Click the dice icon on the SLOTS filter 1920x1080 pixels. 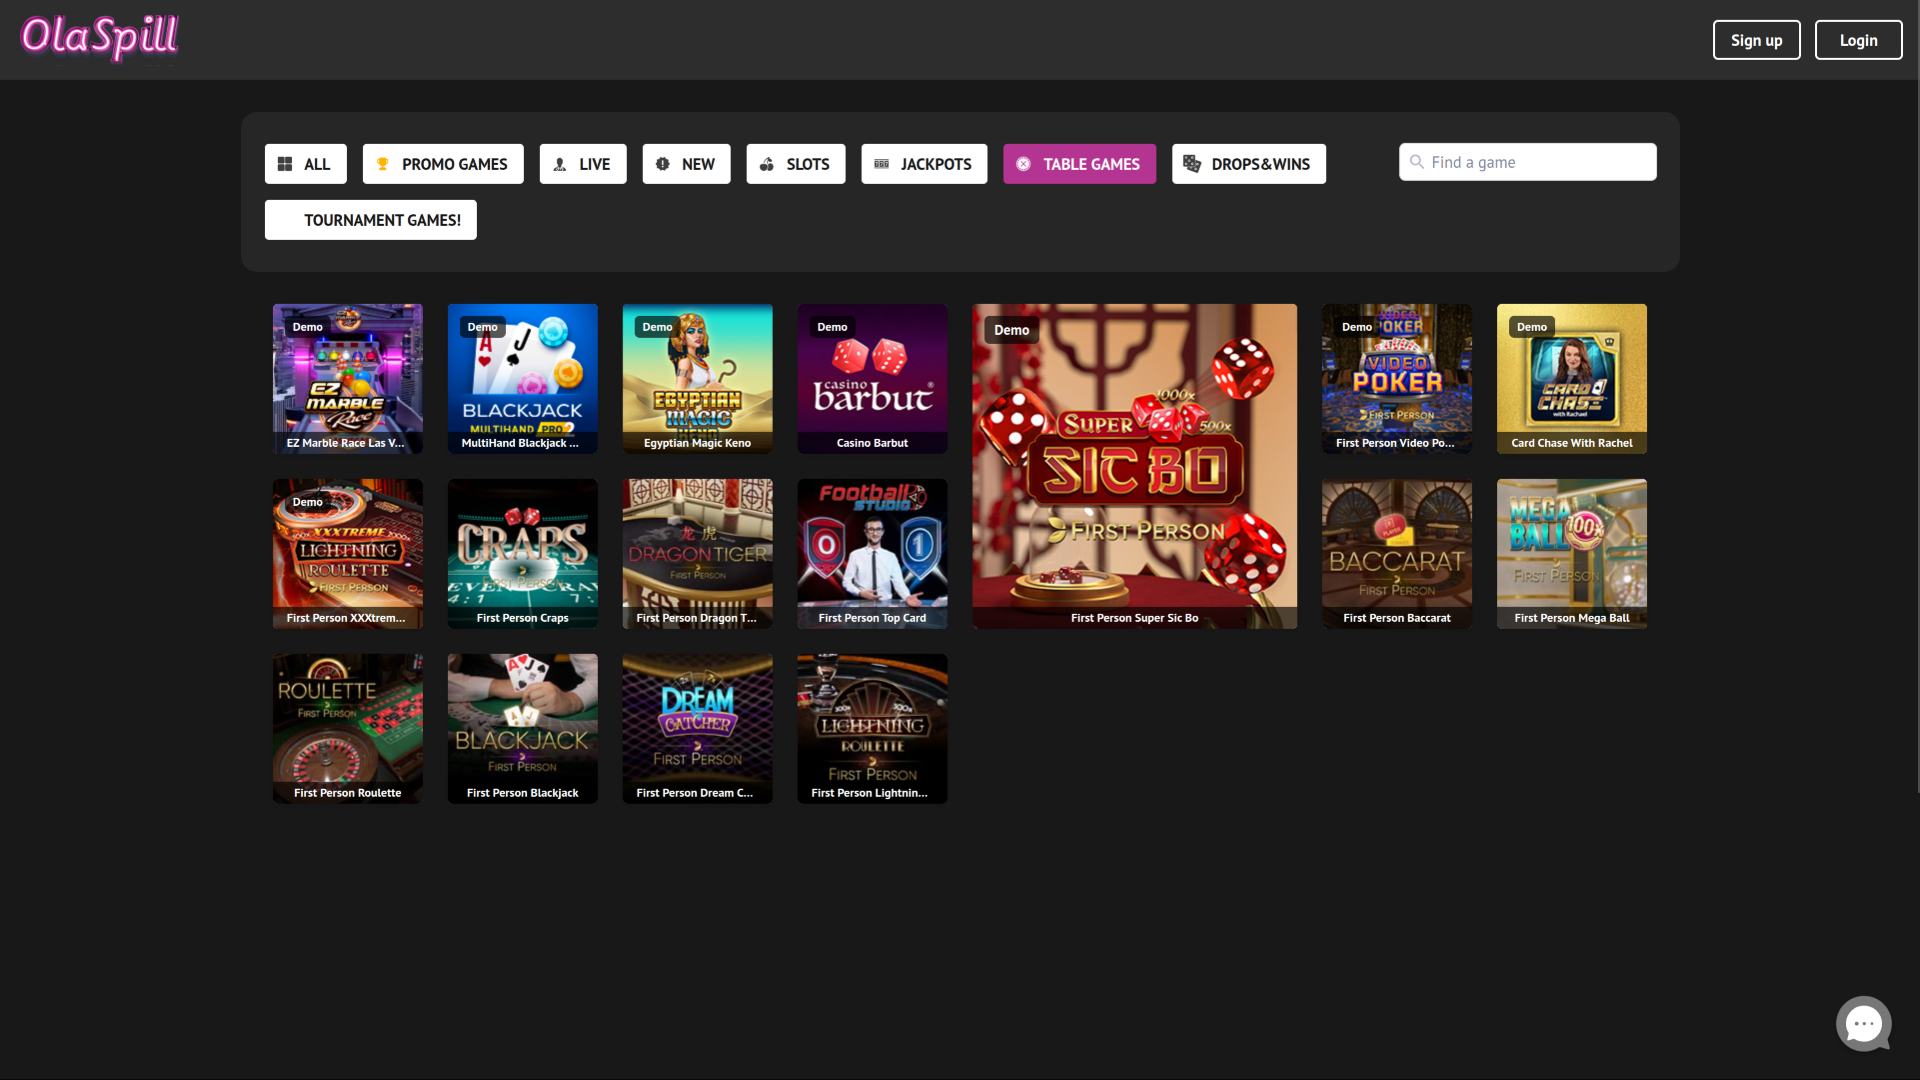[x=767, y=163]
